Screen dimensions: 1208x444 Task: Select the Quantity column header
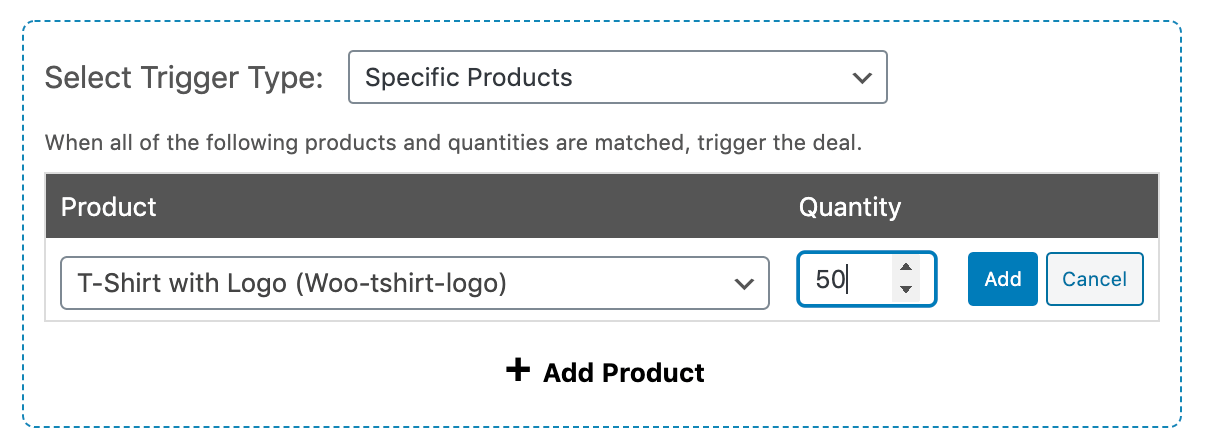pyautogui.click(x=850, y=207)
